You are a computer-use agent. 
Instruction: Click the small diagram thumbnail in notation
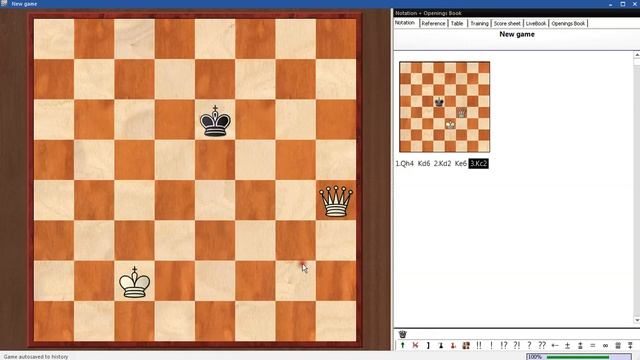coord(444,107)
